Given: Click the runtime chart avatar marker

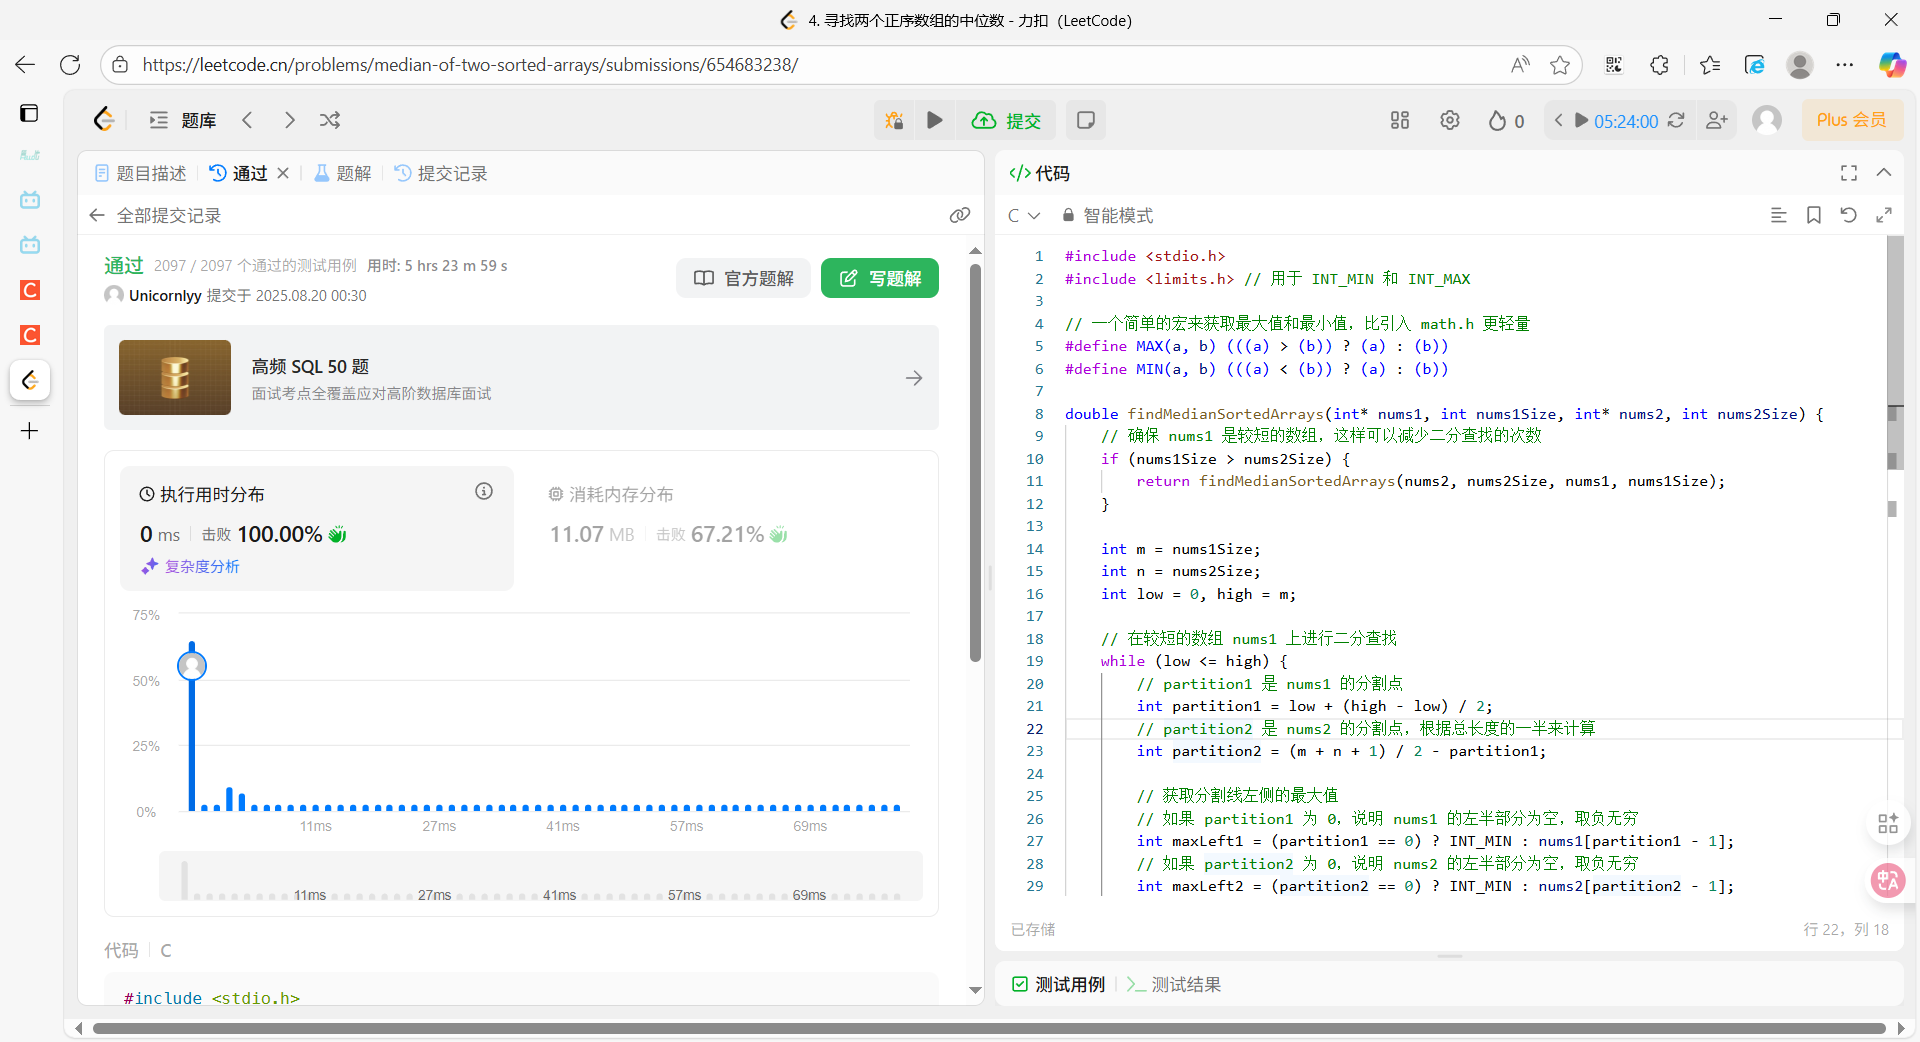Looking at the screenshot, I should point(192,665).
